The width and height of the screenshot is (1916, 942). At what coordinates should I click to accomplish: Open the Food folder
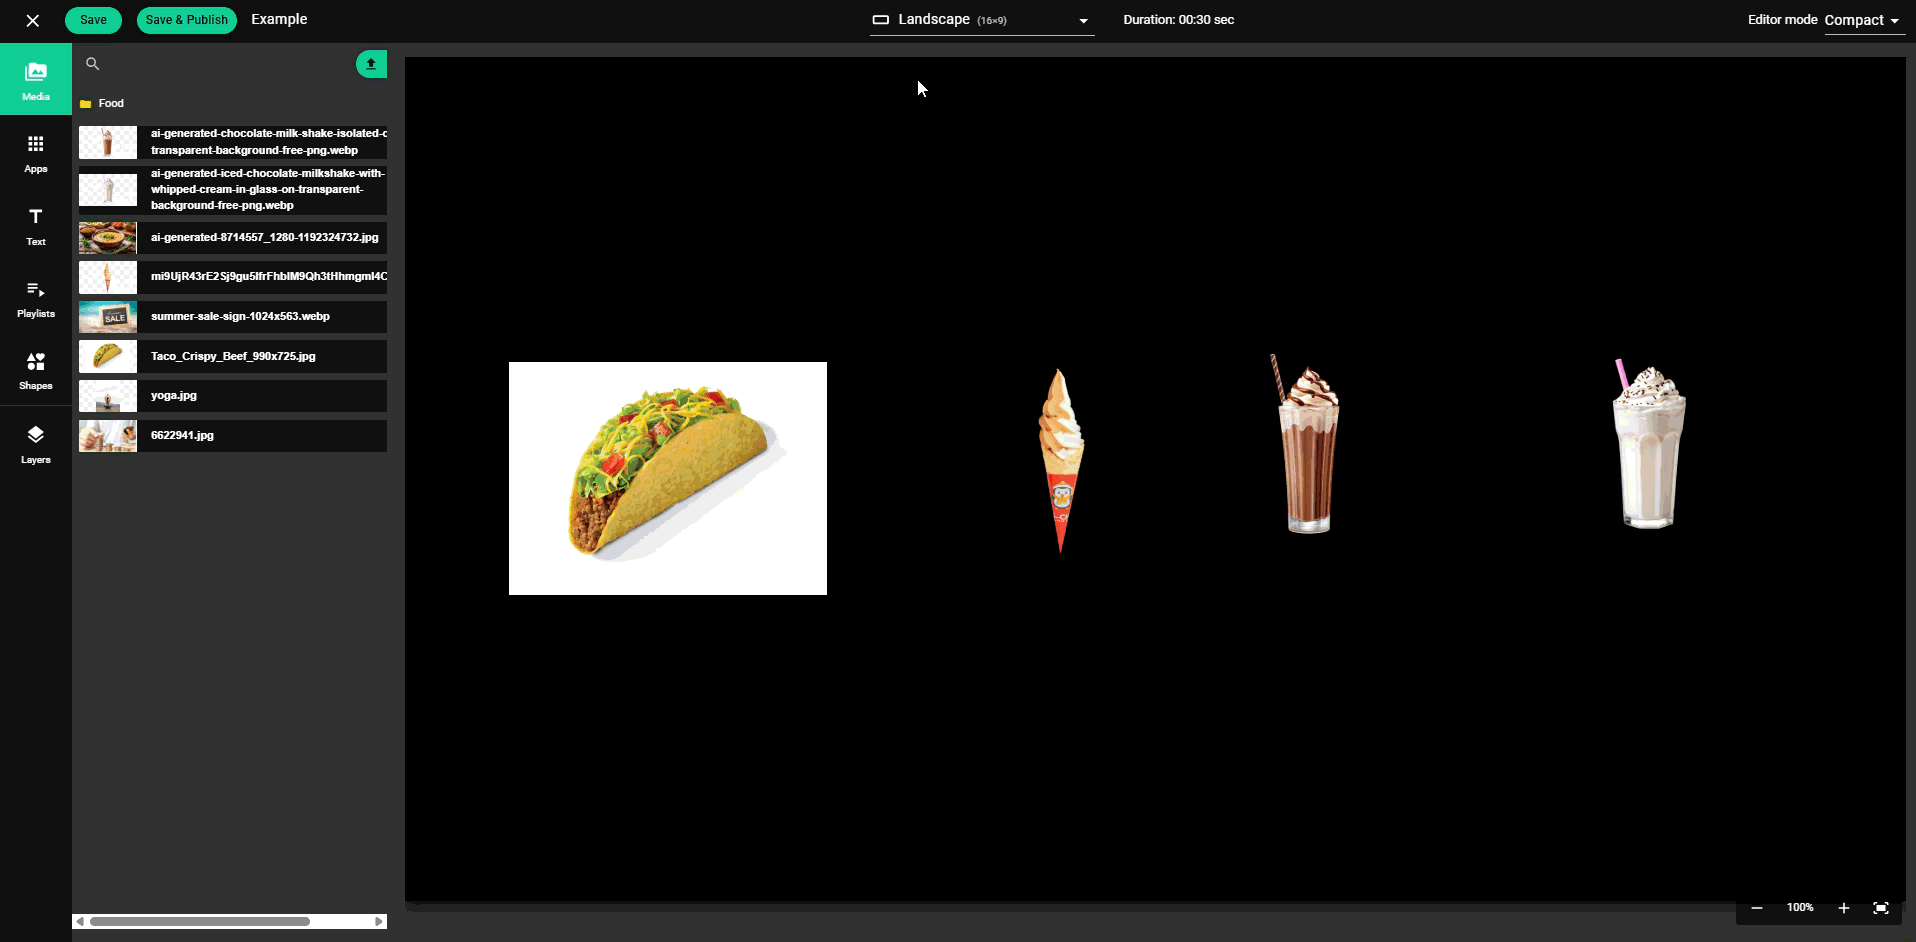(x=101, y=103)
